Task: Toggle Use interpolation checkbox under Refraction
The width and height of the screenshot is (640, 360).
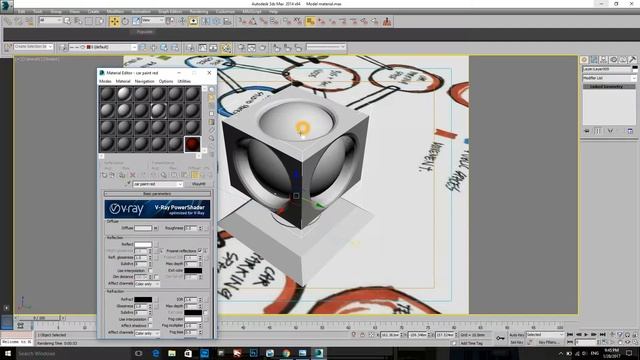Action: pyautogui.click(x=150, y=319)
